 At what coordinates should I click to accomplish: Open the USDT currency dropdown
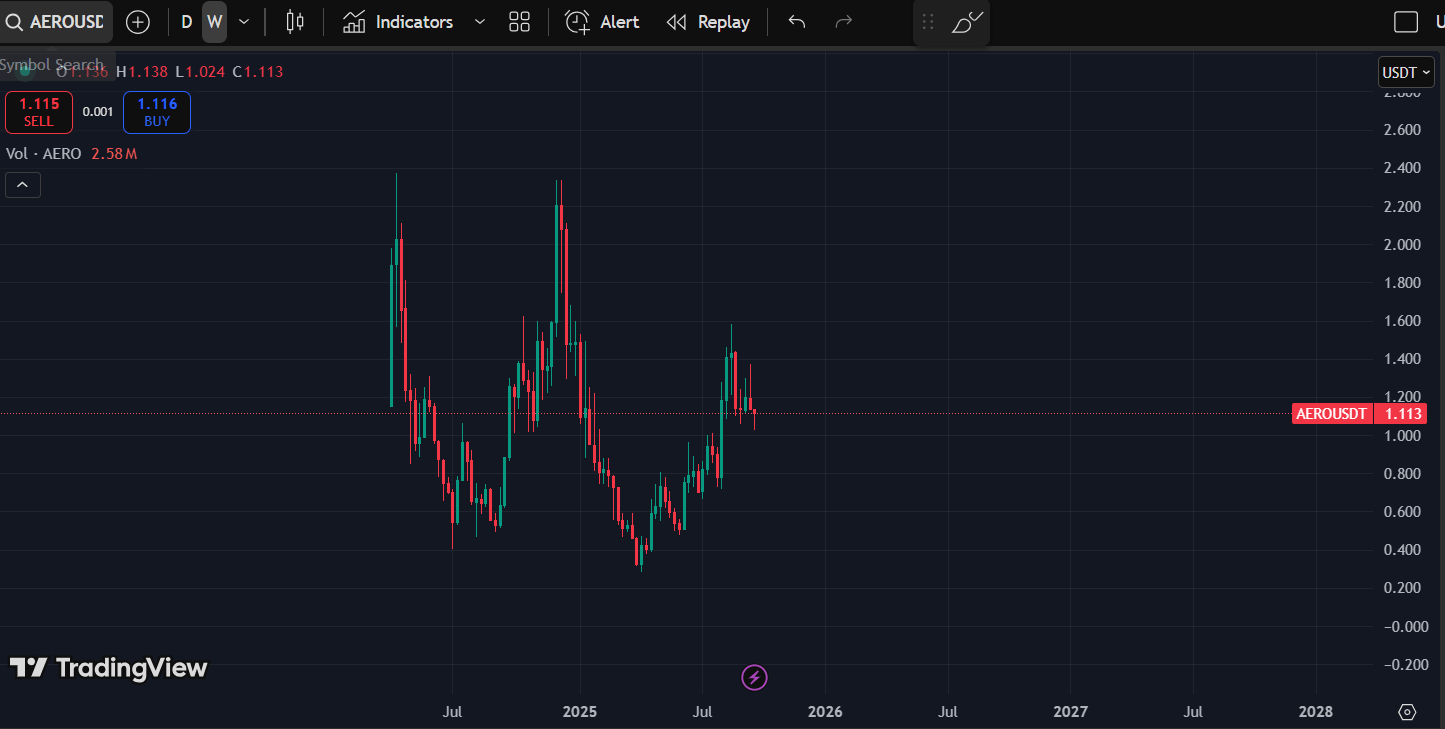[1406, 72]
